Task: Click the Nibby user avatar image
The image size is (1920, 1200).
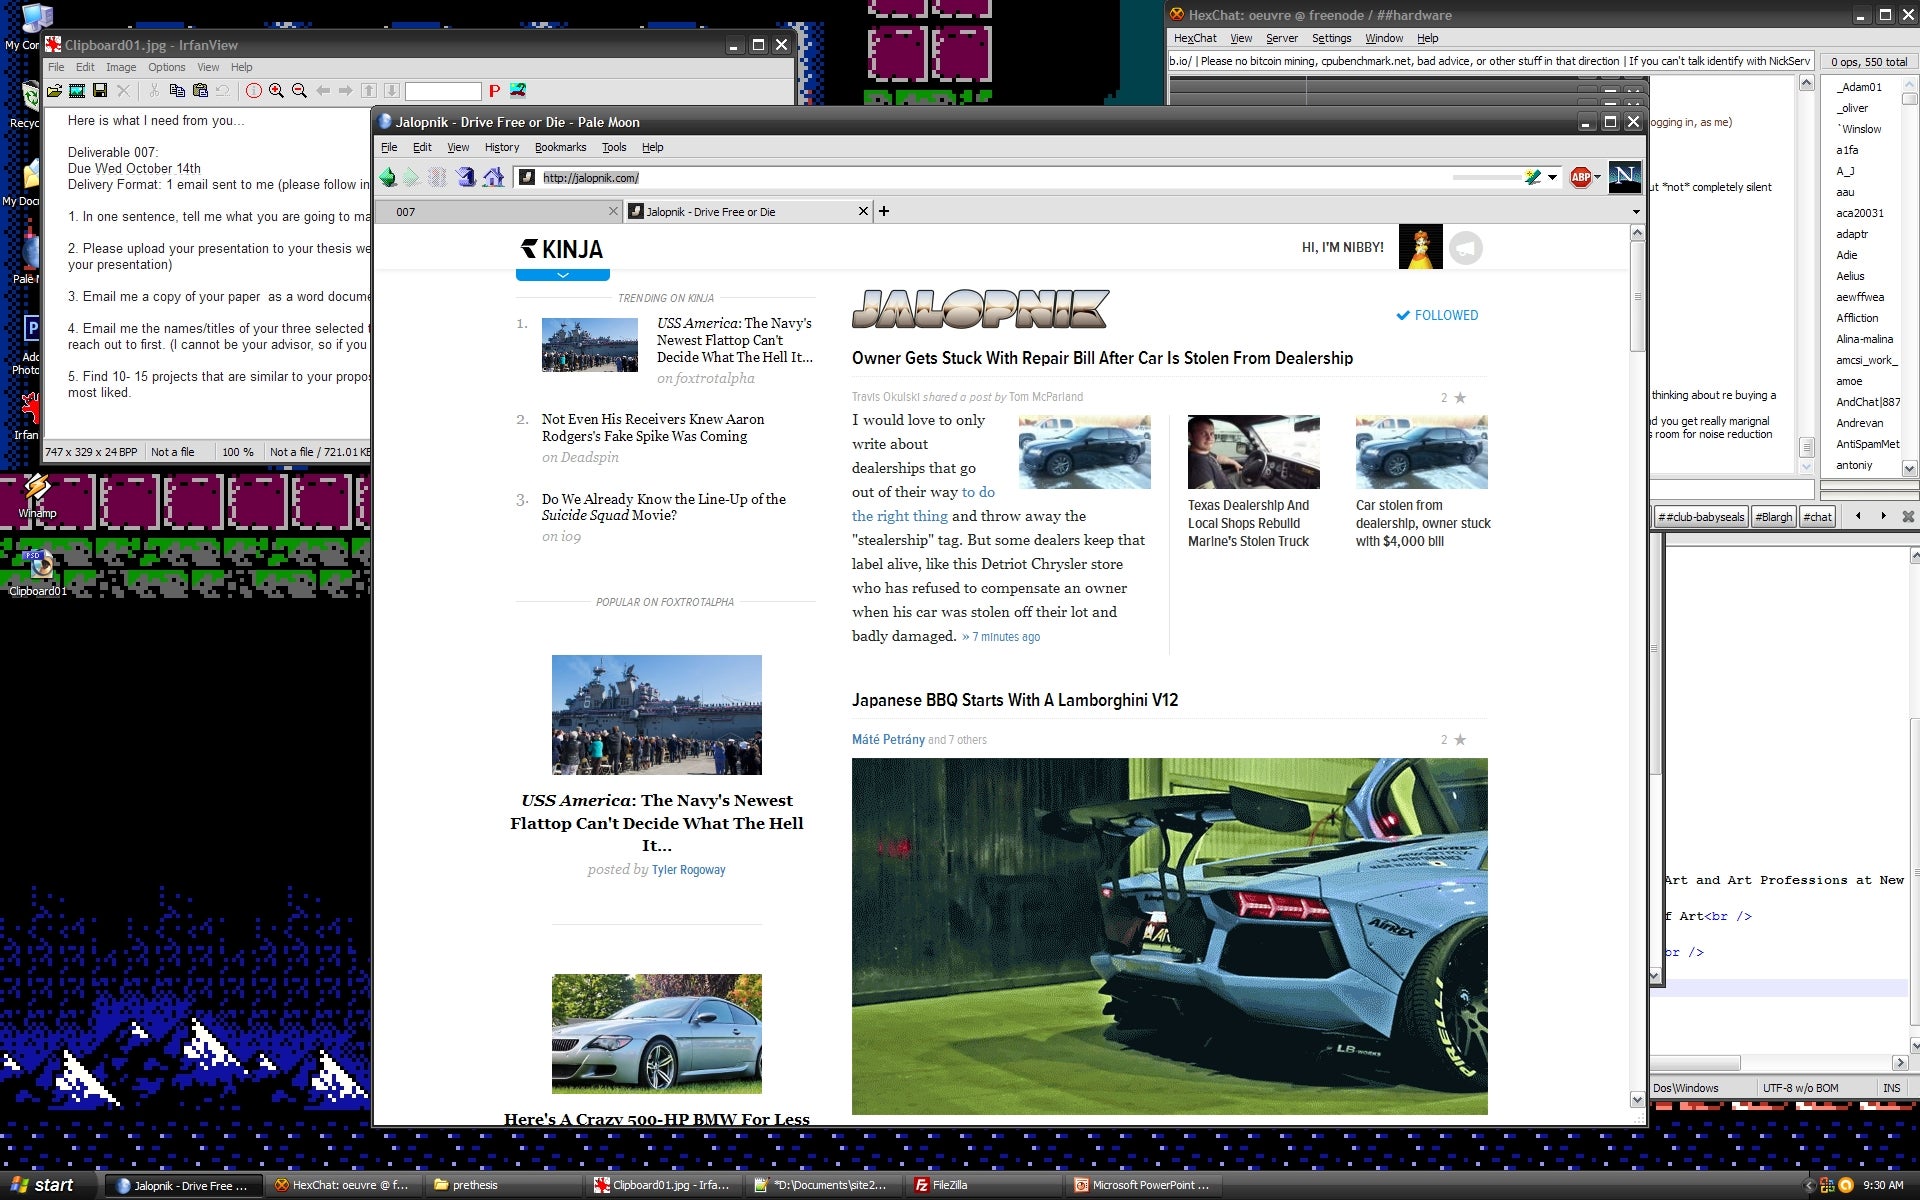Action: [1420, 247]
